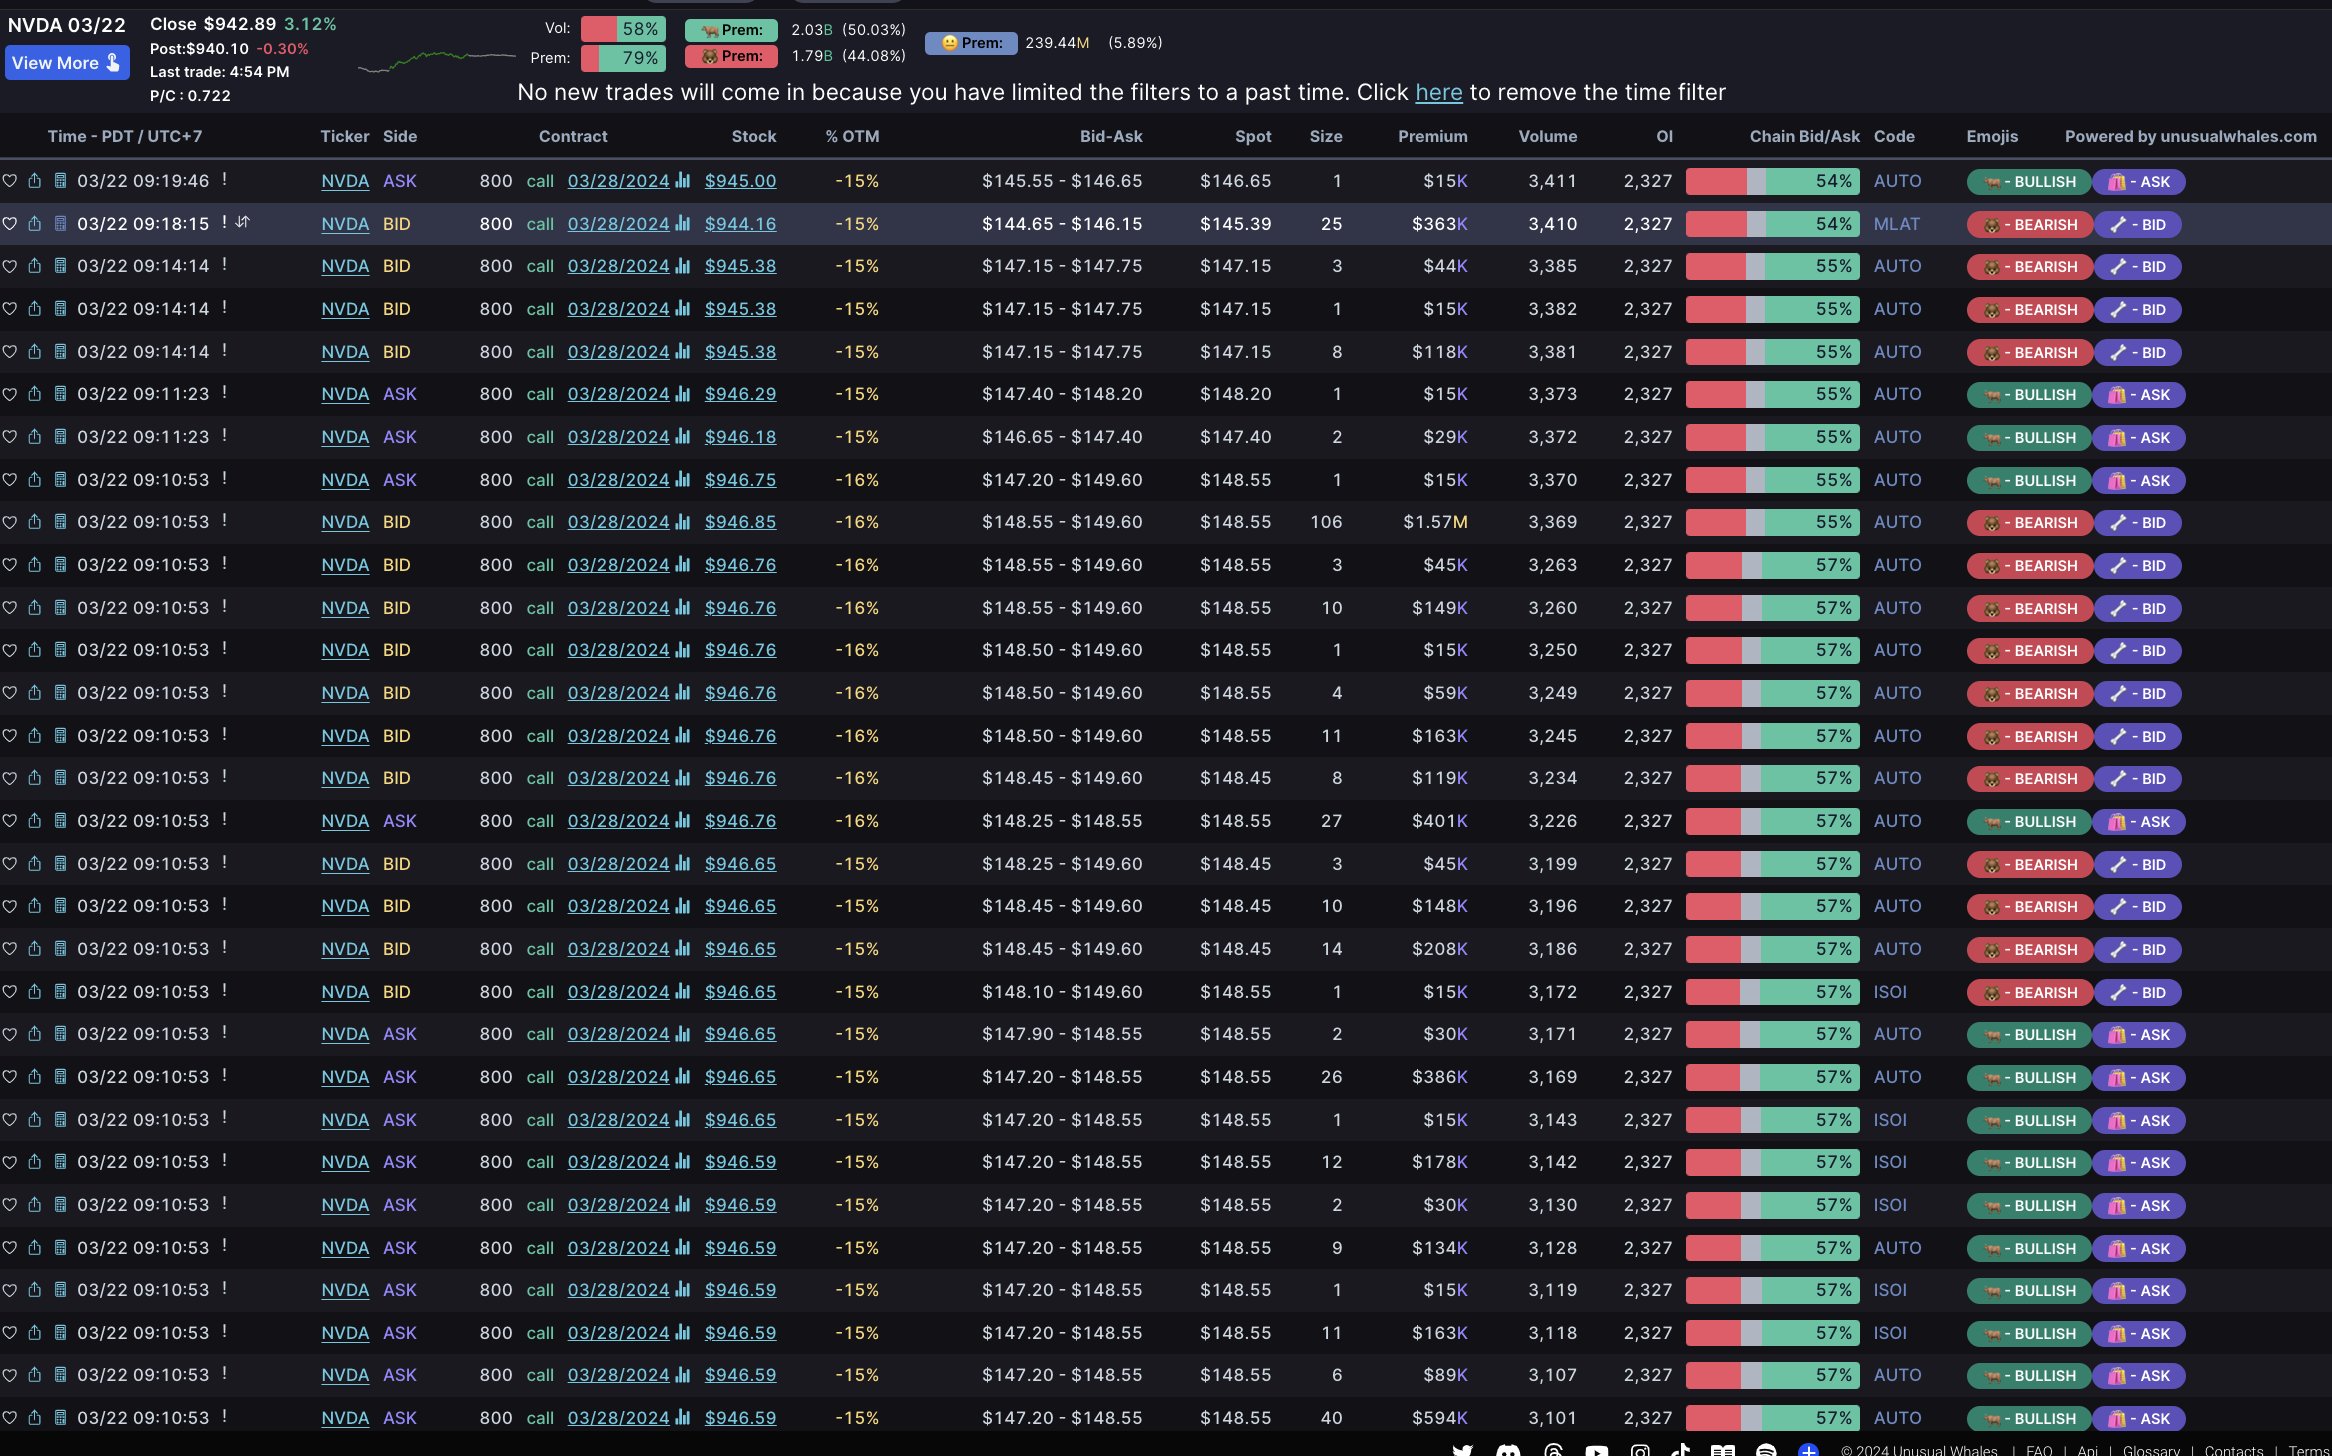Open chart icon beside $945.00 row contract
Image resolution: width=2332 pixels, height=1456 pixels.
pos(683,181)
